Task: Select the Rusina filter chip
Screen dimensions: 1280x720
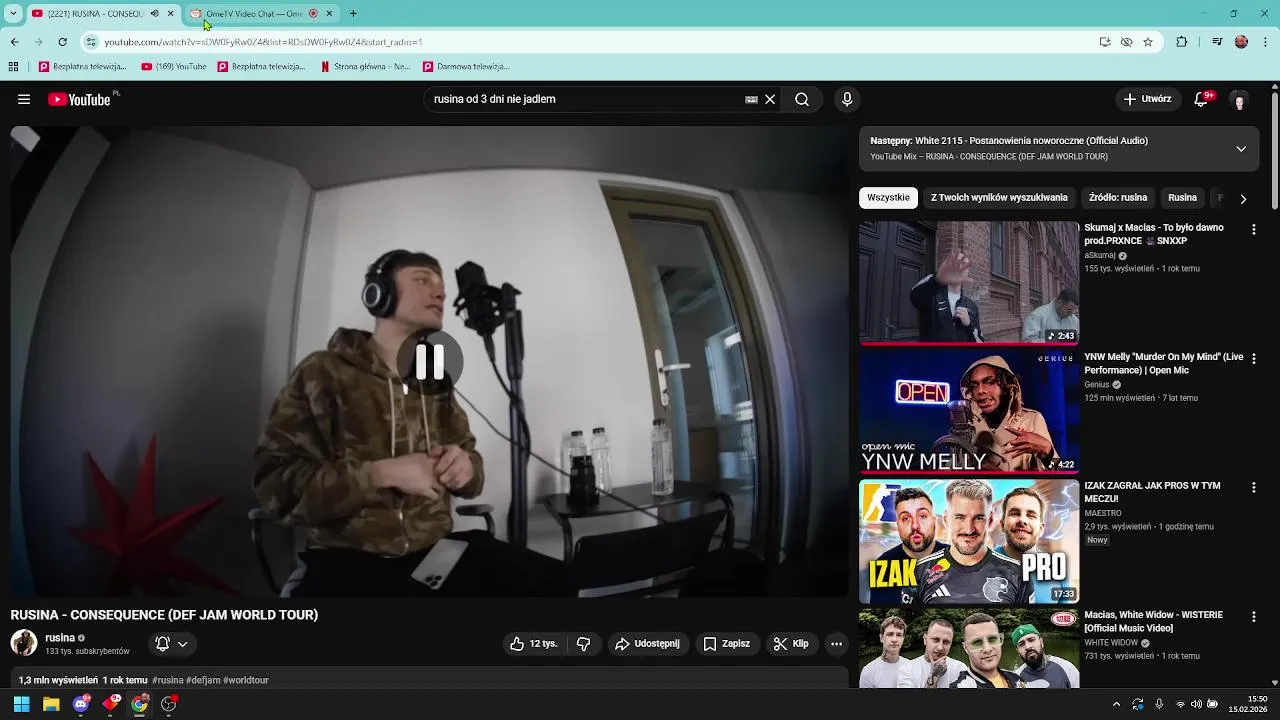Action: tap(1182, 198)
